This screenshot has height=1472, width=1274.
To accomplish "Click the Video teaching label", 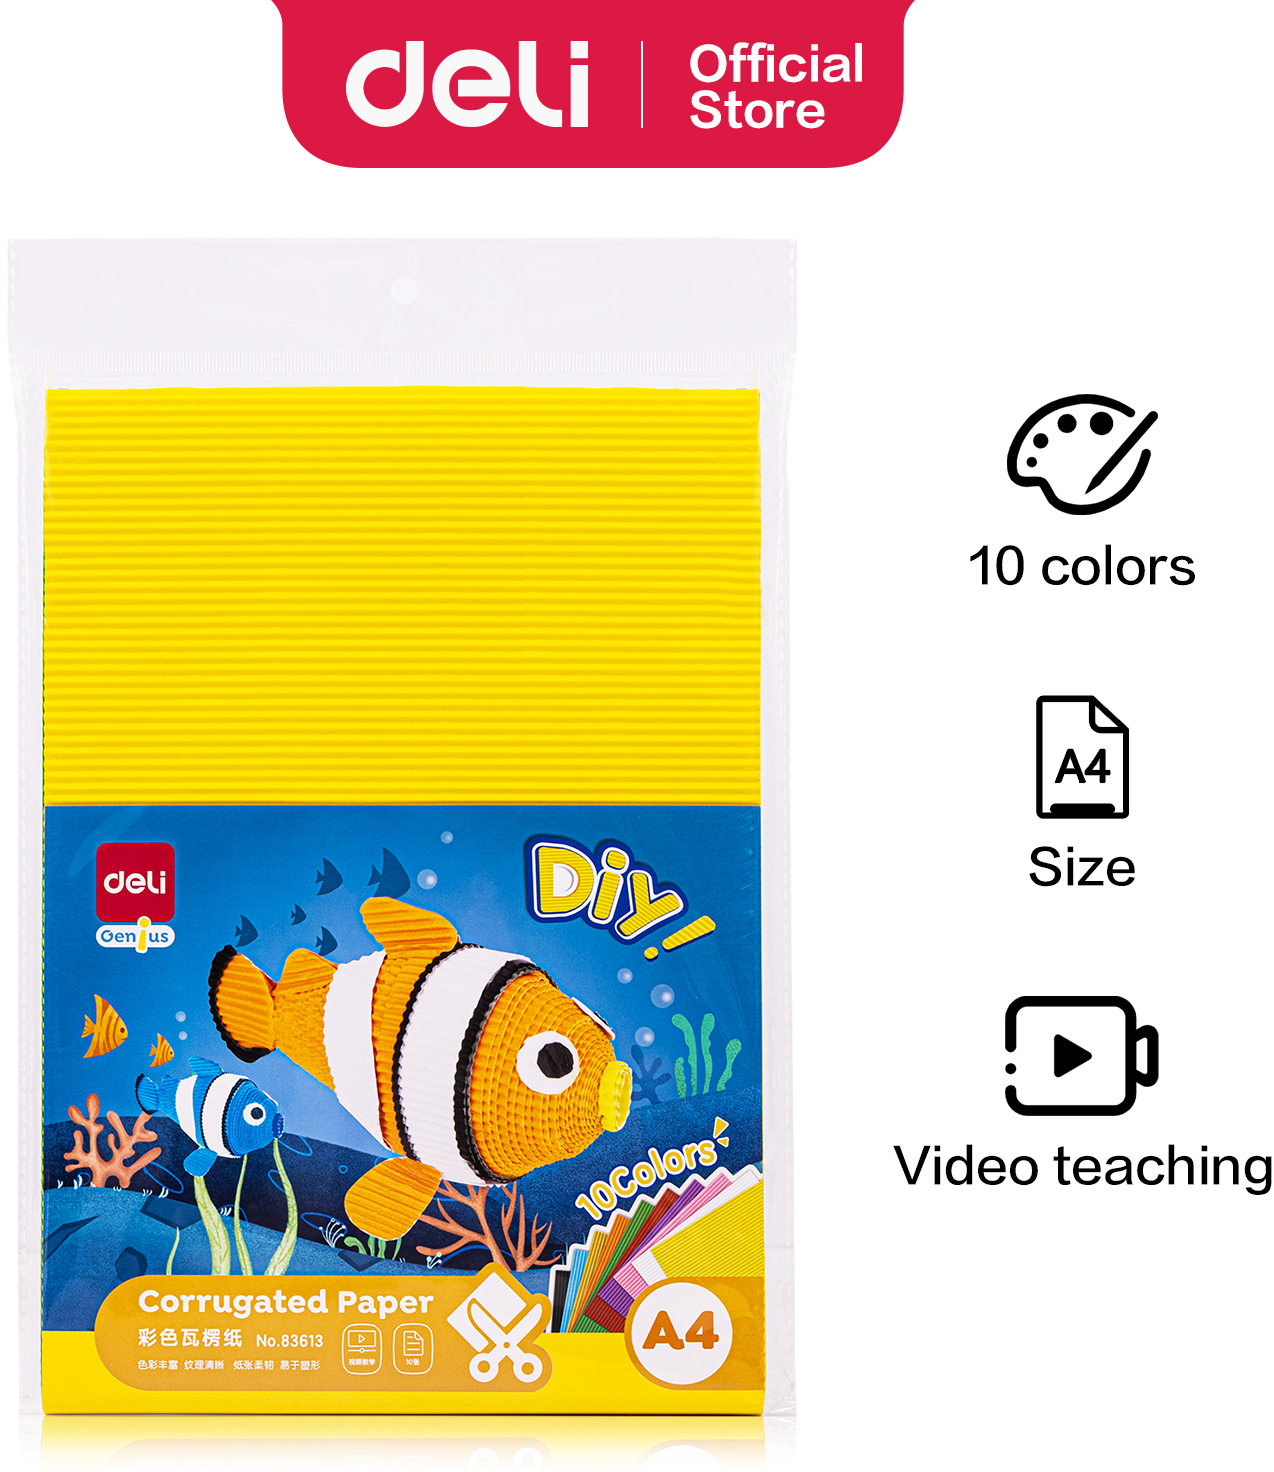I will 1083,1168.
